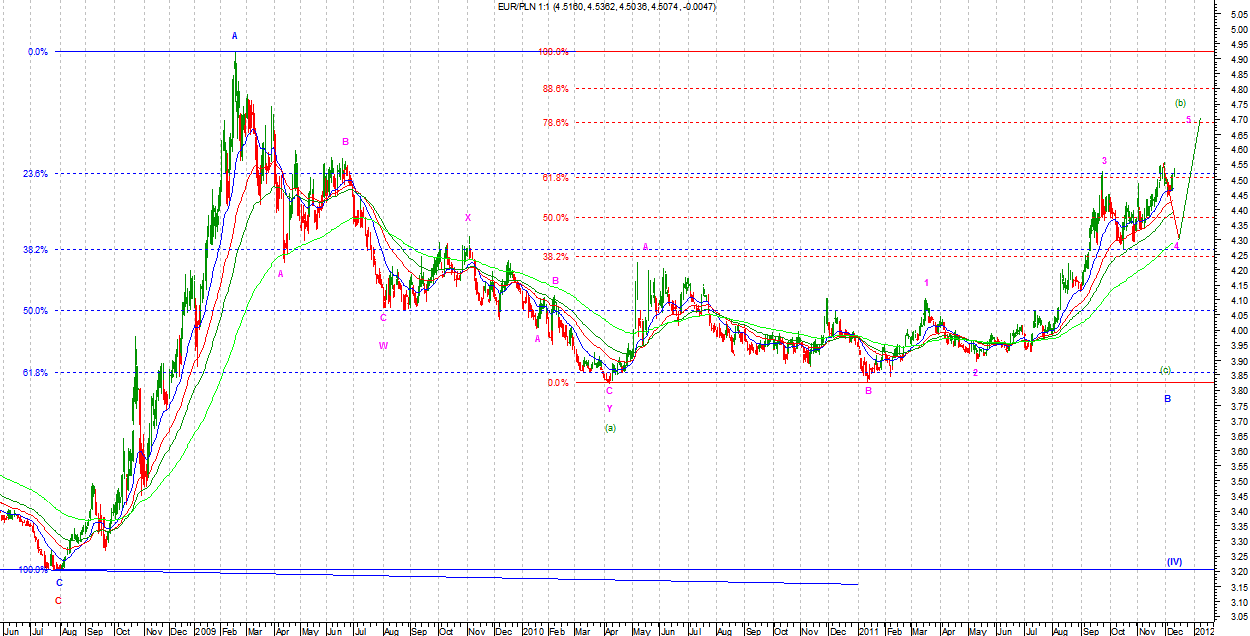This screenshot has width=1250, height=636.
Task: Click the blue 0.0% Fibonacci label
Action: (x=38, y=52)
